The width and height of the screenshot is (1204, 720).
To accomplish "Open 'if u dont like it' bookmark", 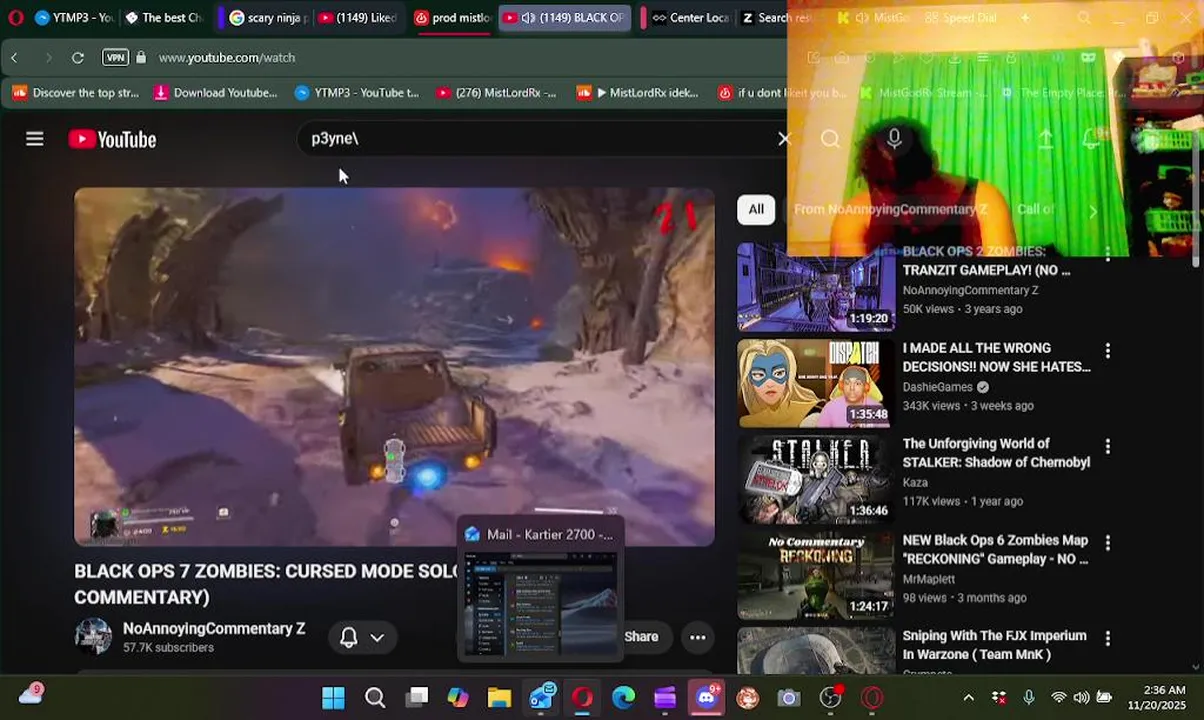I will coord(782,93).
